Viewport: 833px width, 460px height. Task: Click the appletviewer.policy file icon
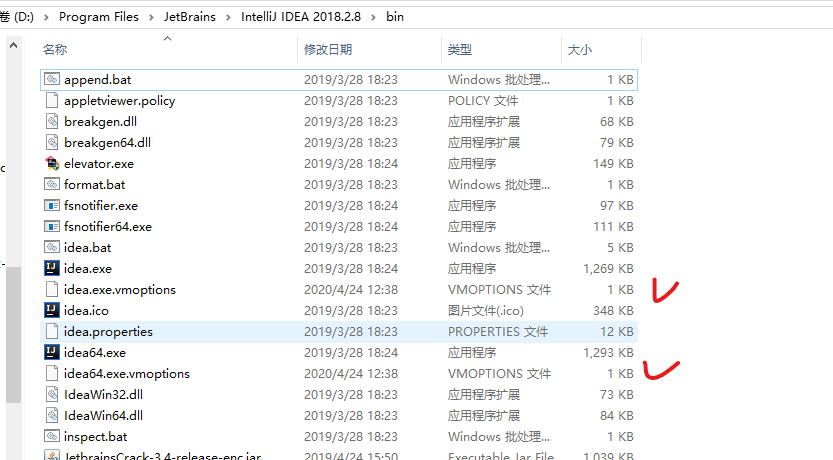point(52,100)
